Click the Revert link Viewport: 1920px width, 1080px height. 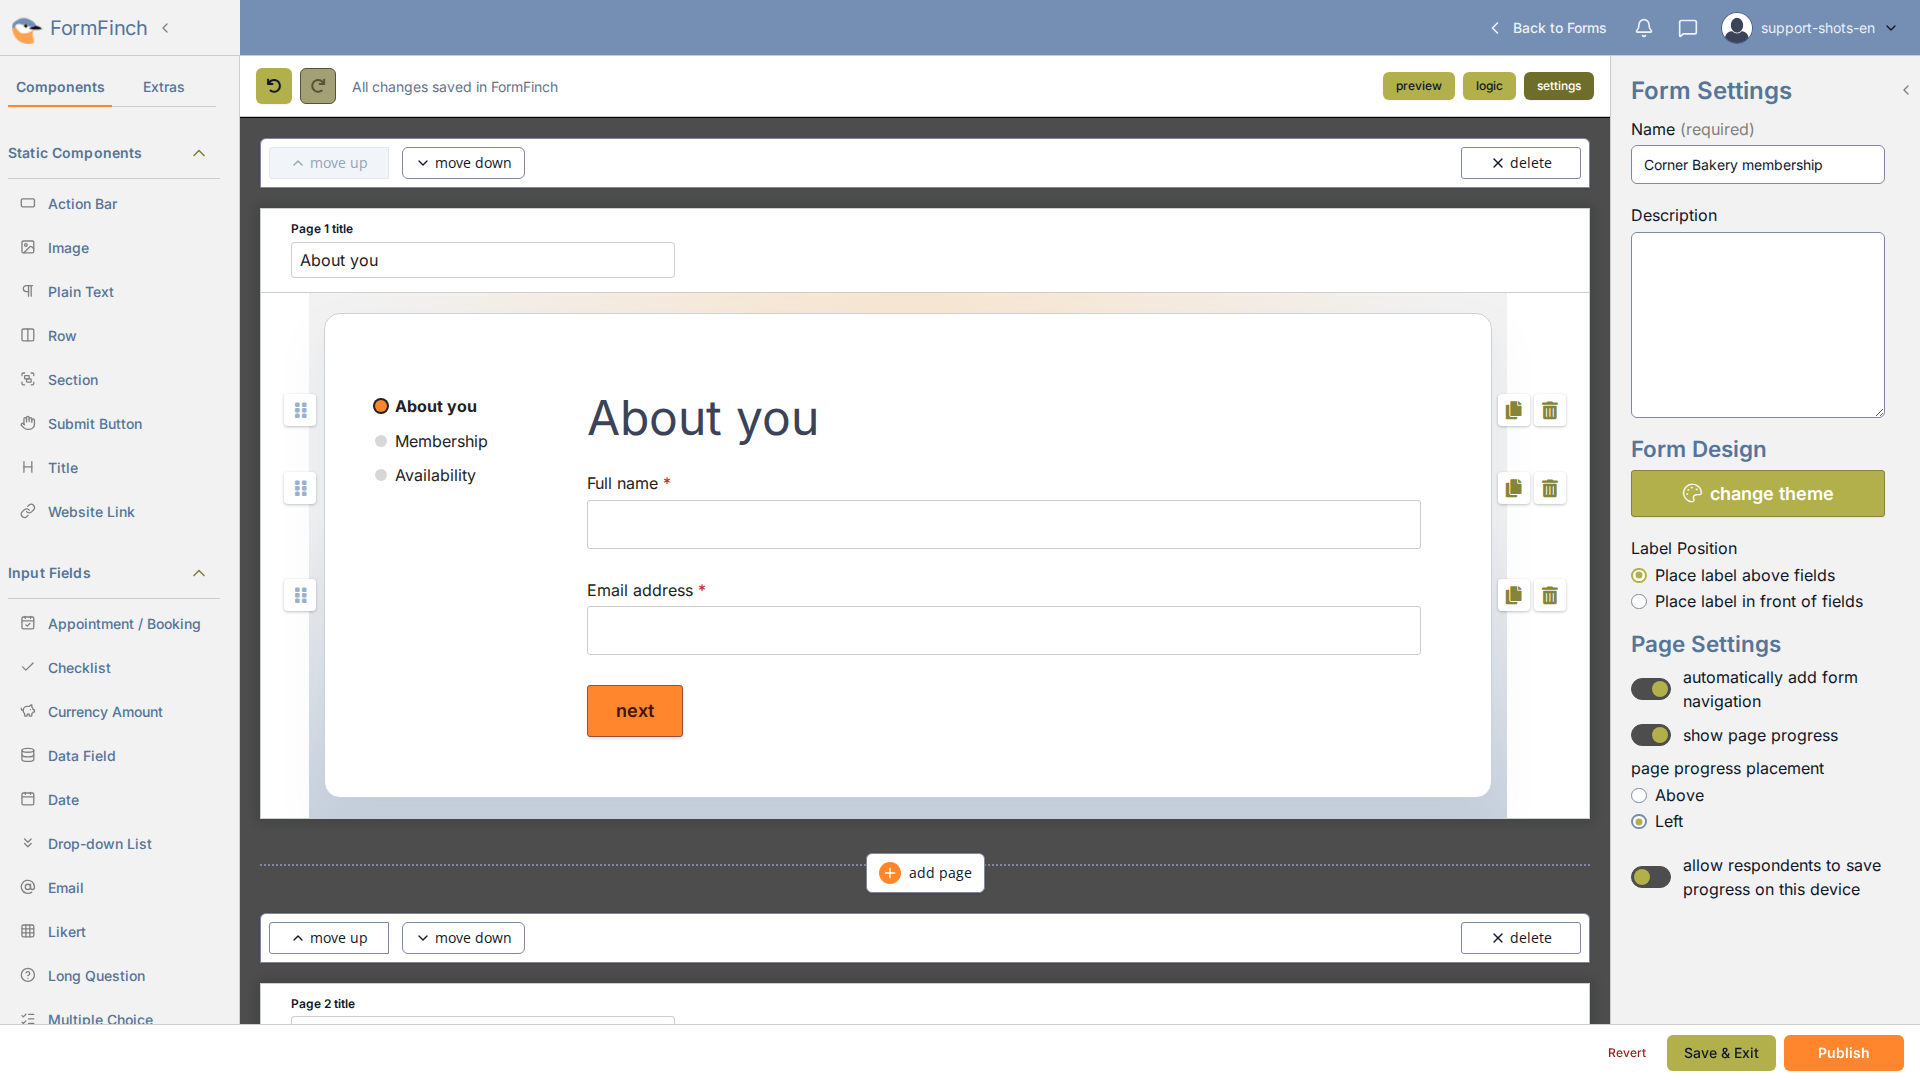coord(1626,1053)
